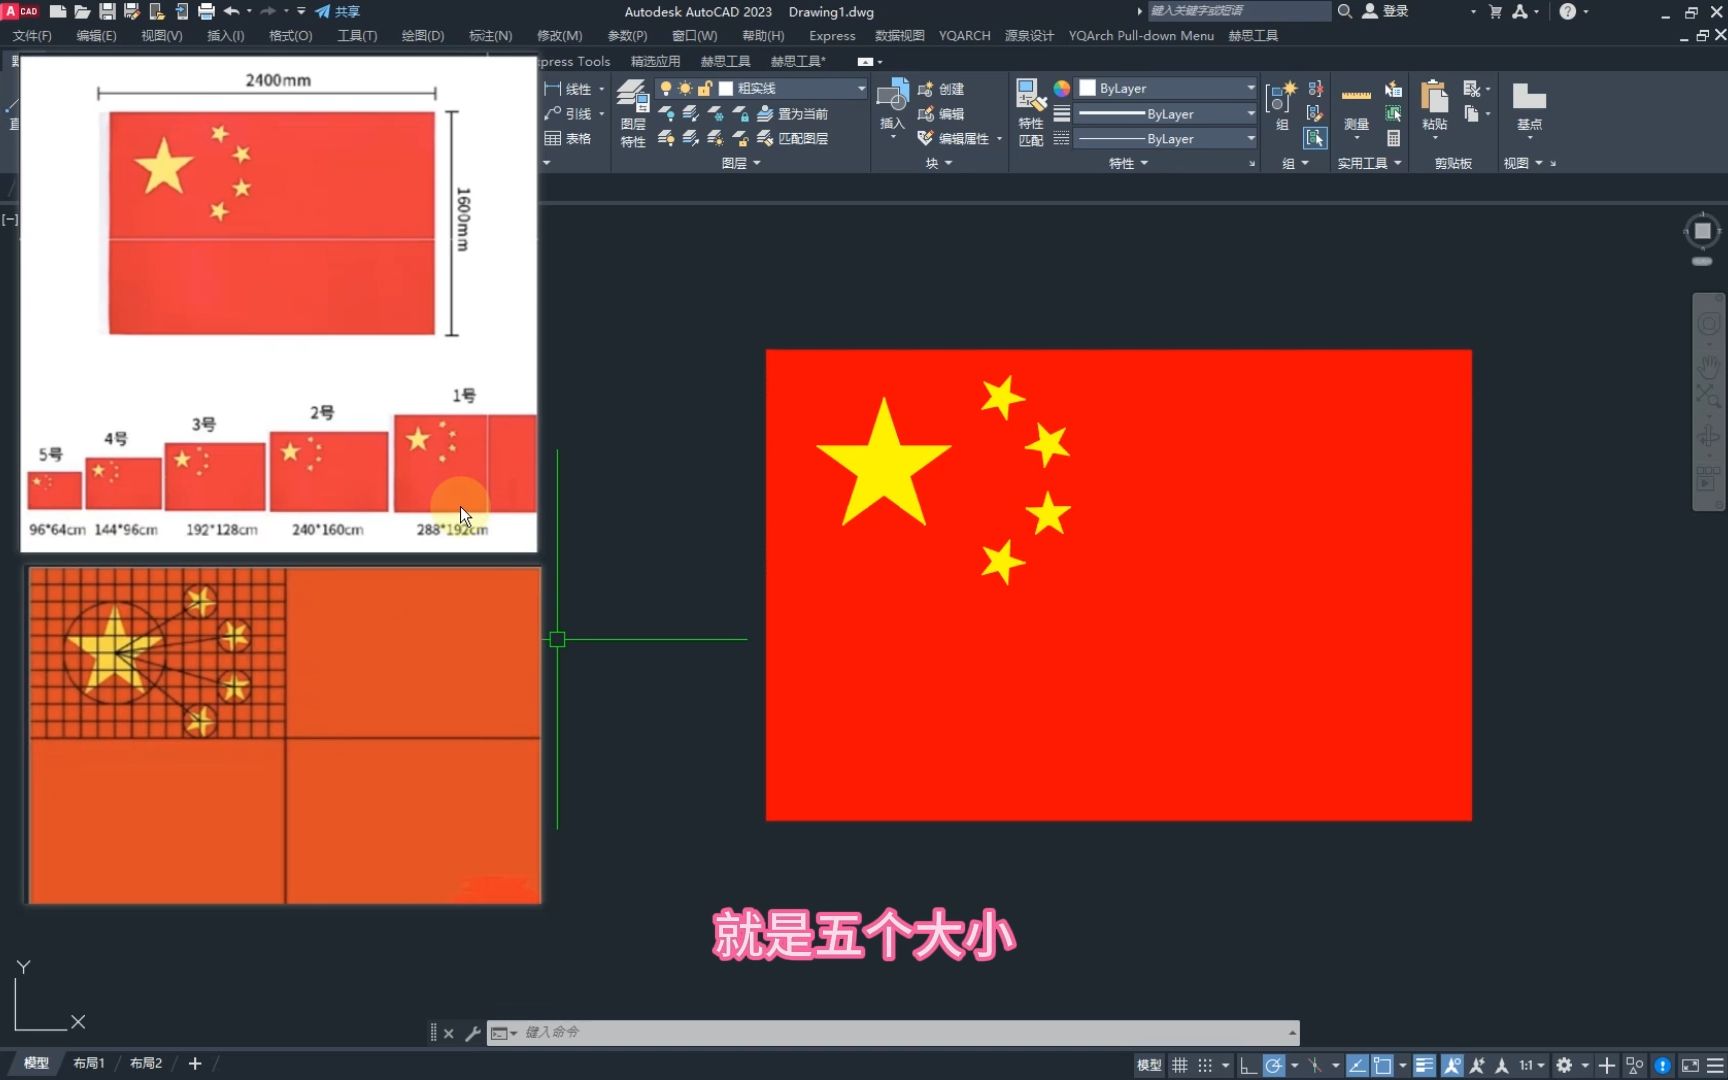Open the Measure (测量) tool
Screen dimensions: 1728x1080
tap(1356, 105)
